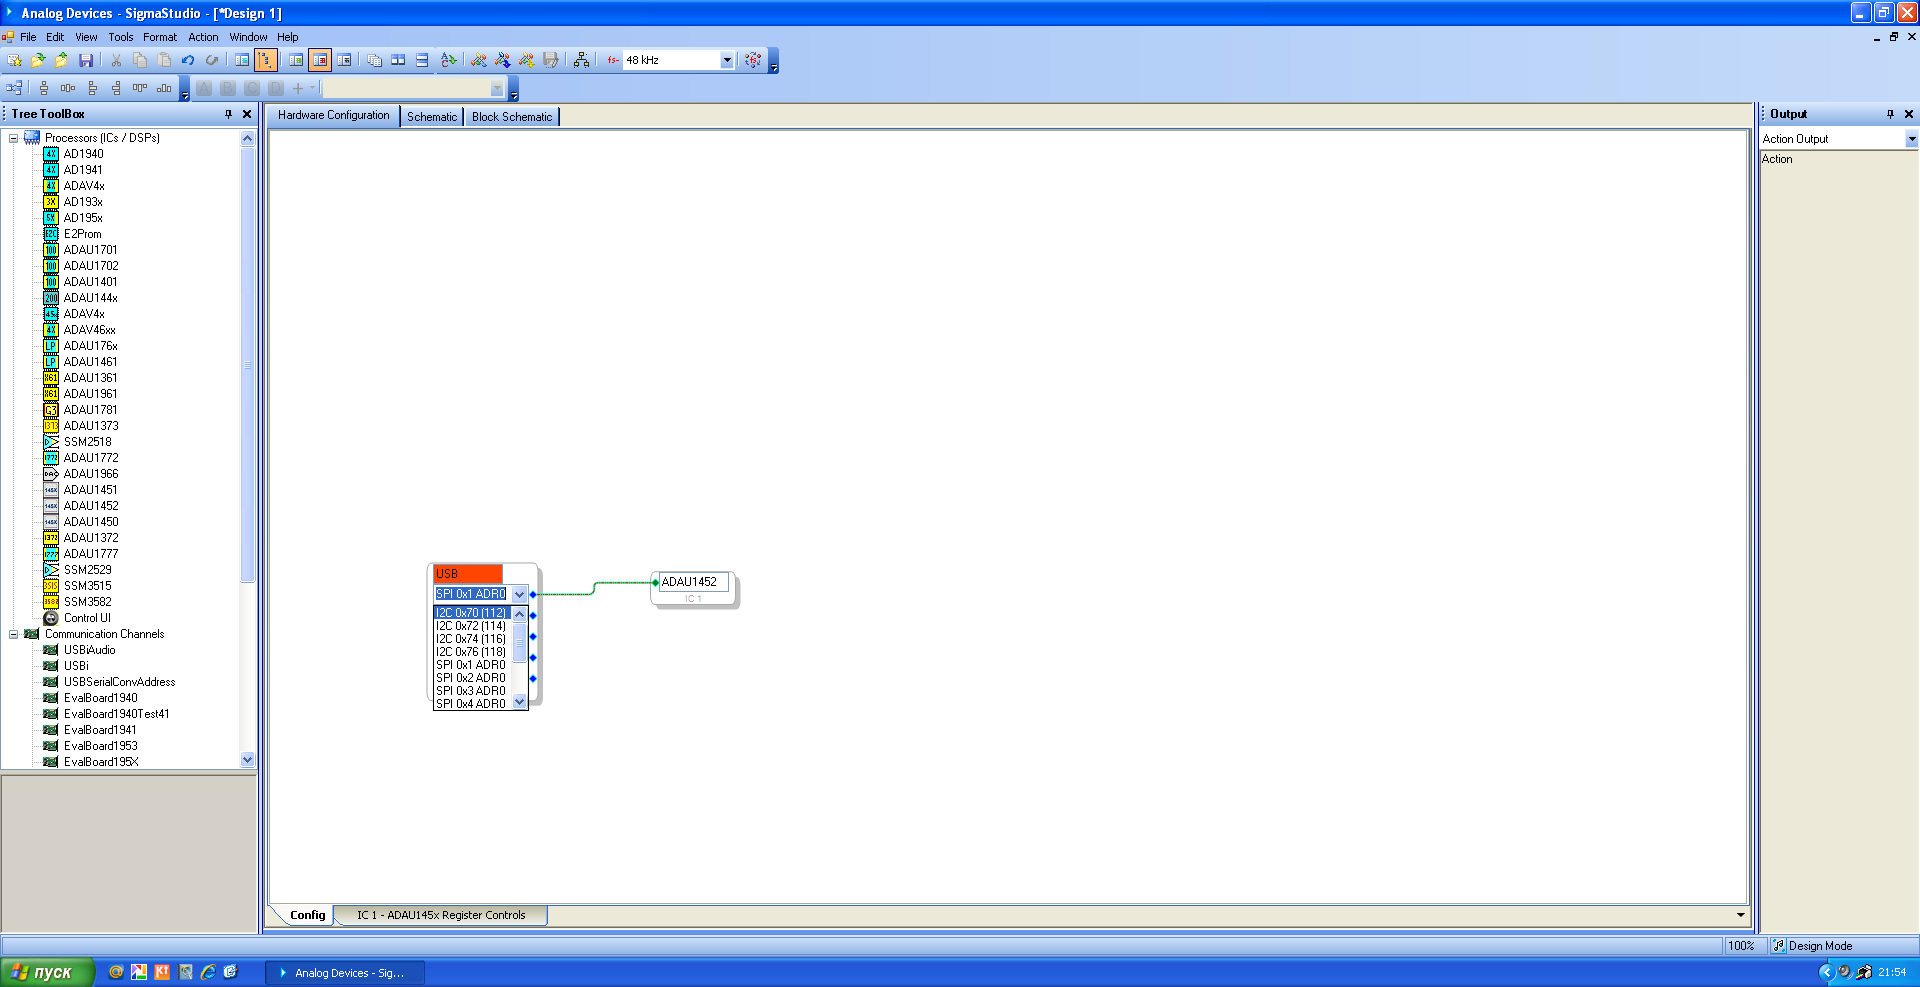Click the Copy icon in toolbar
This screenshot has height=987, width=1920.
[140, 60]
